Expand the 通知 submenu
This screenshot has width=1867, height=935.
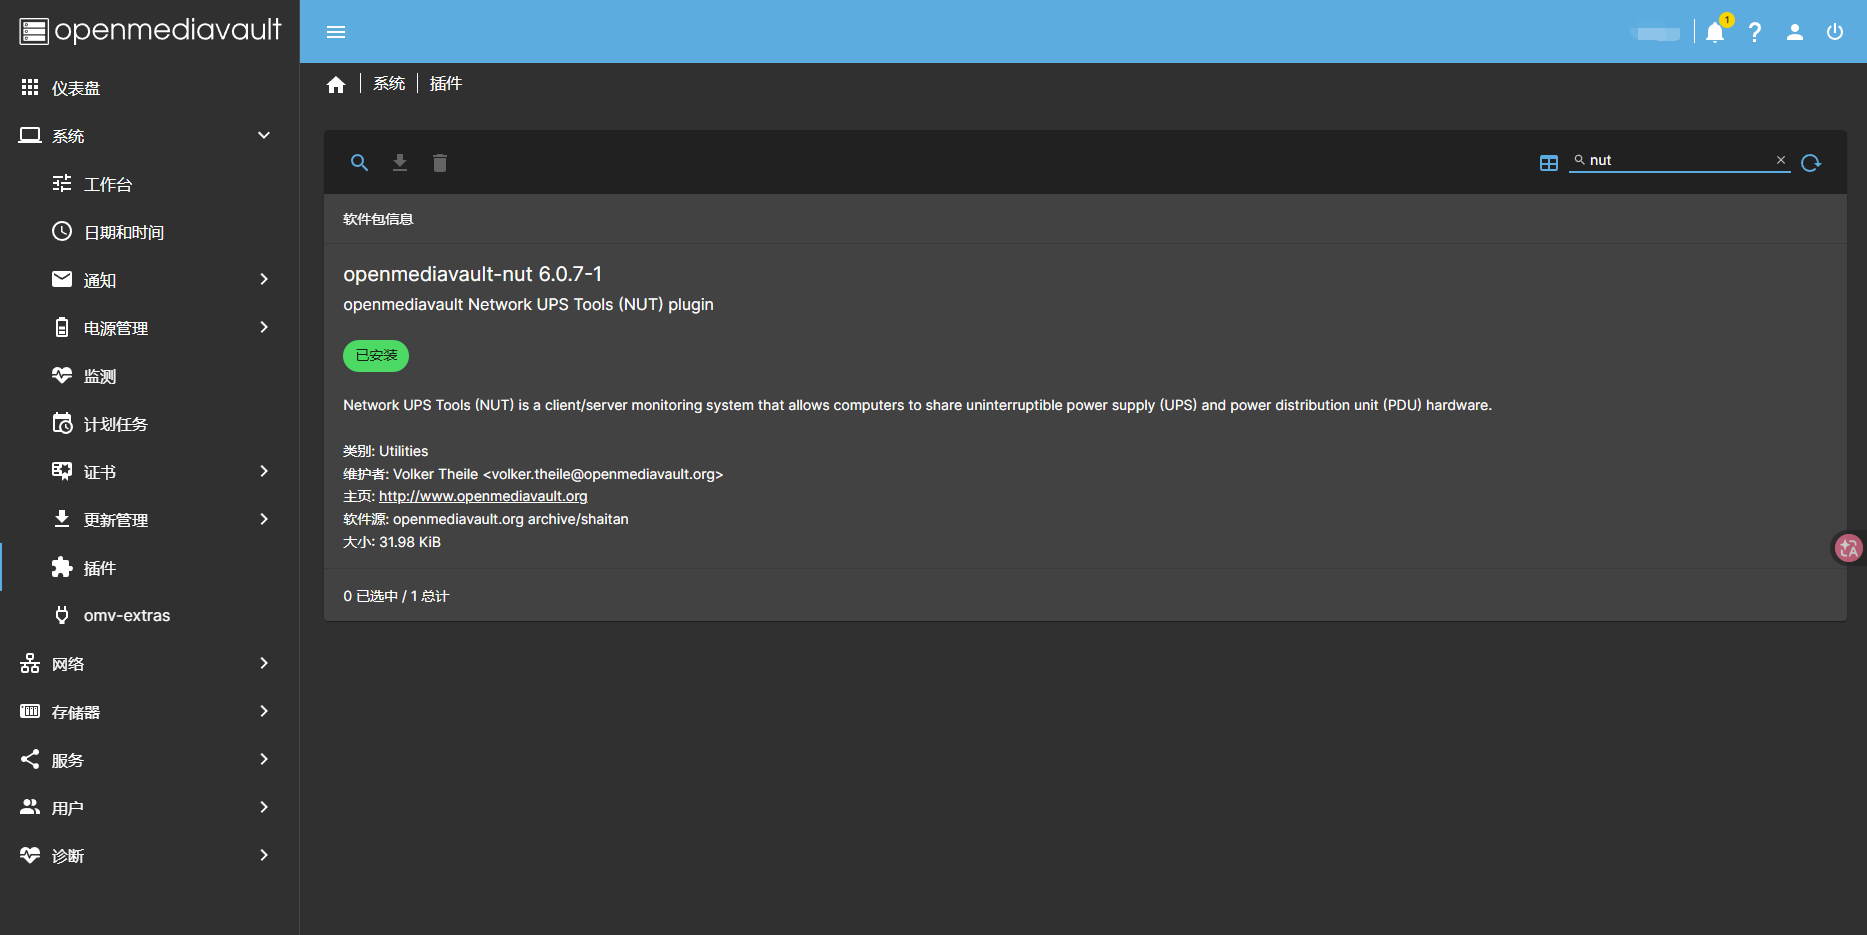point(150,280)
